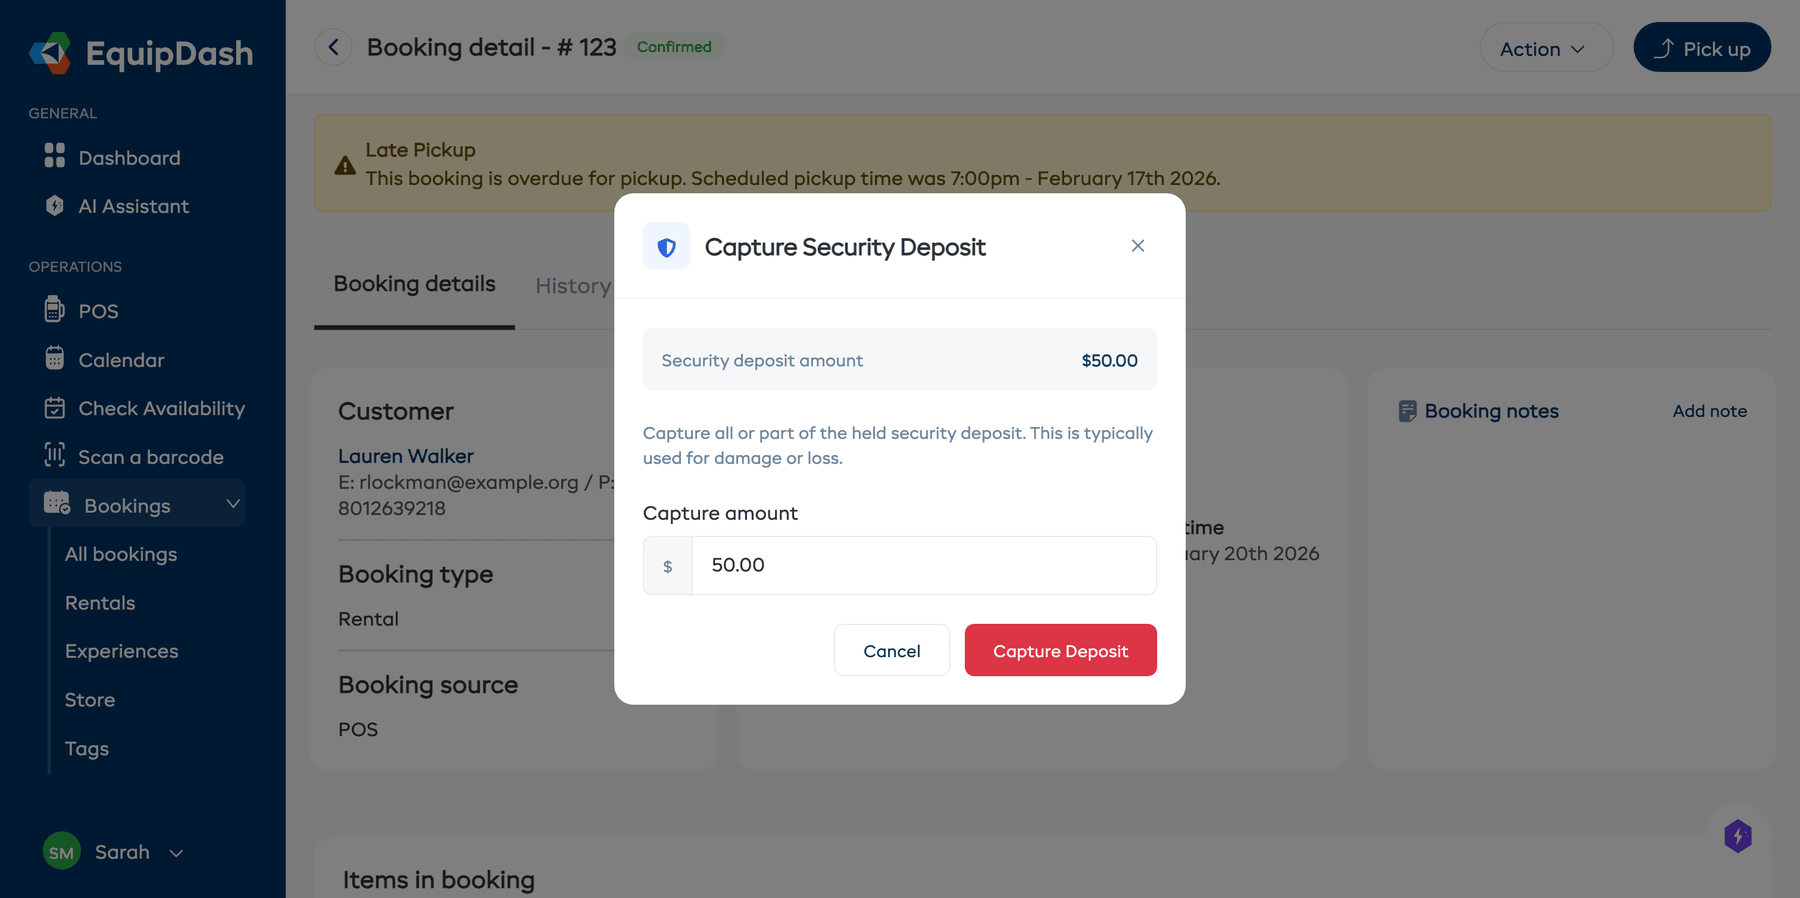This screenshot has width=1800, height=898.
Task: Open the Scan a barcode tool
Action: click(x=150, y=457)
